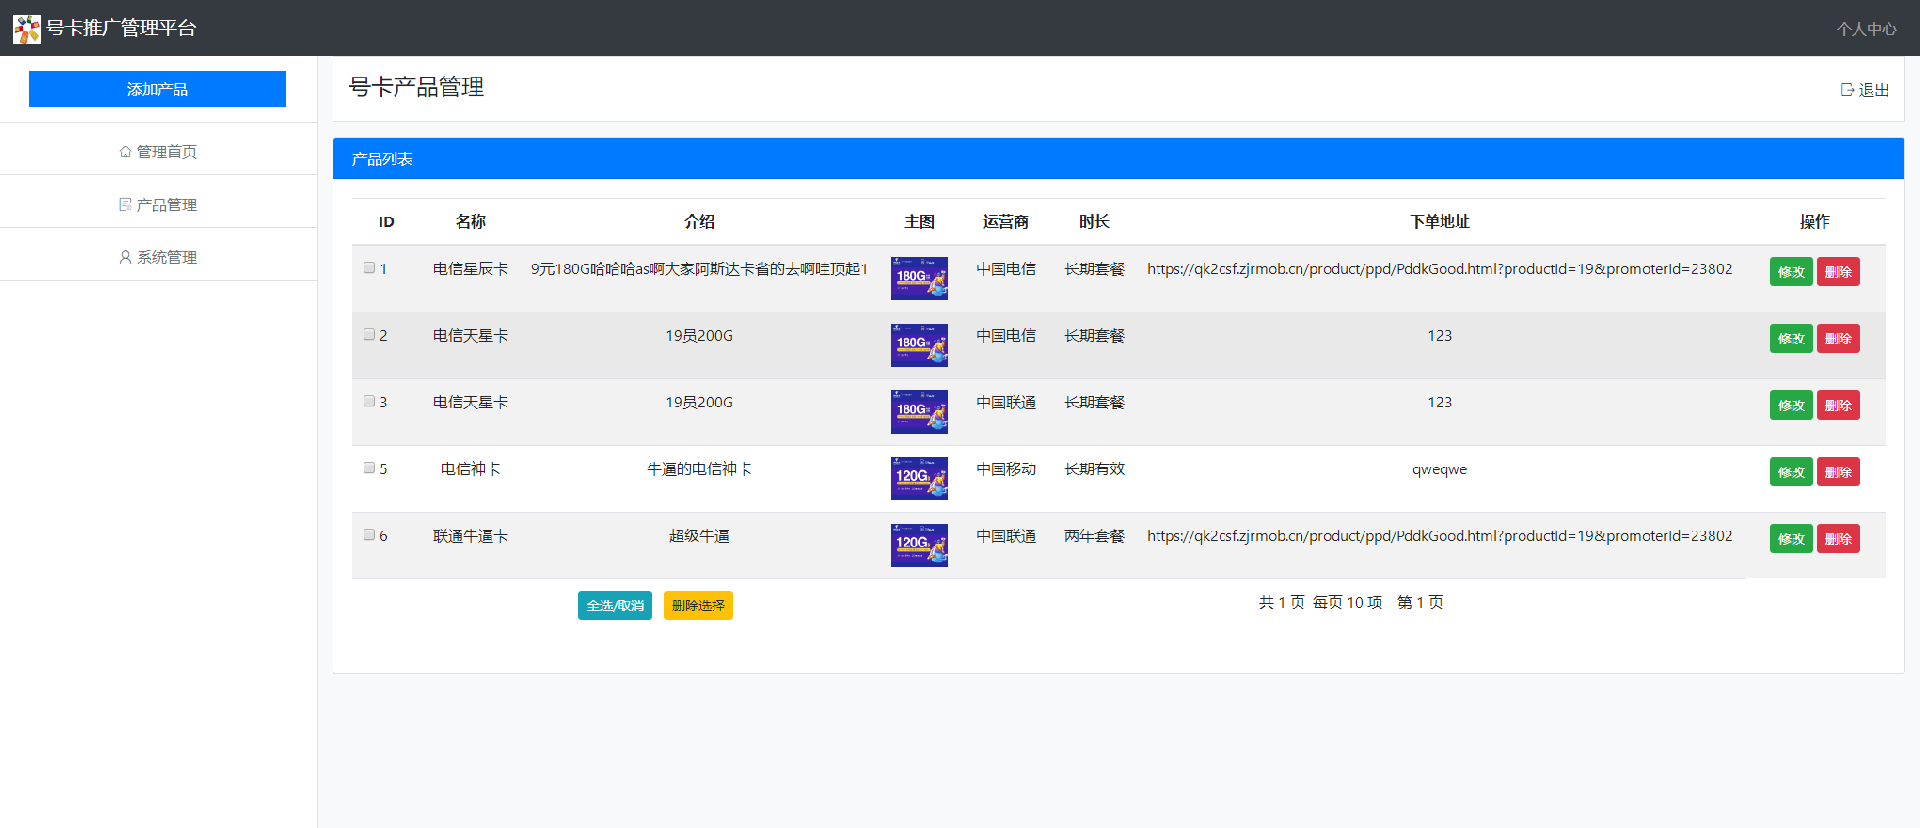Open product image thumbnail in row ID 3
The width and height of the screenshot is (1920, 828).
tap(919, 412)
